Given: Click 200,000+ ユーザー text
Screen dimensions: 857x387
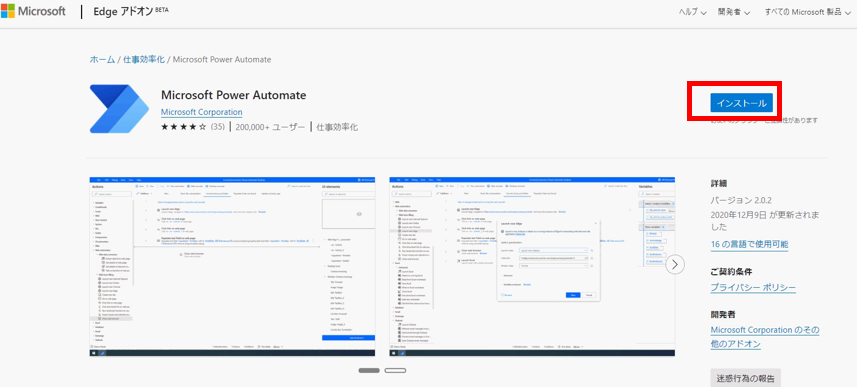Looking at the screenshot, I should [270, 127].
